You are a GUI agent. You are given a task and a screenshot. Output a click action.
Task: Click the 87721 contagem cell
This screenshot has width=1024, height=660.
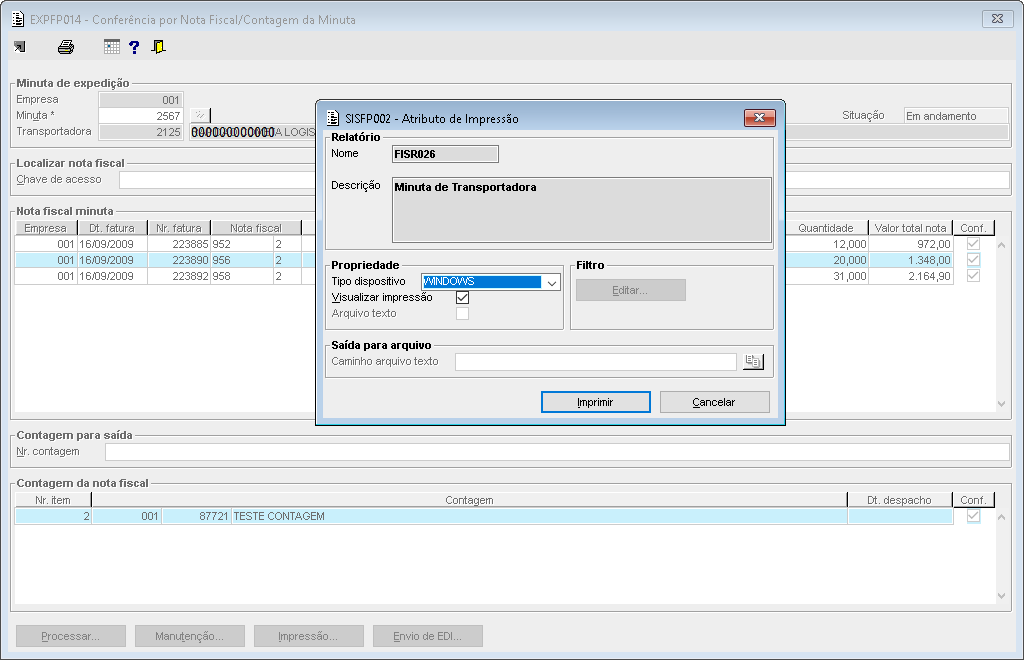[x=196, y=516]
